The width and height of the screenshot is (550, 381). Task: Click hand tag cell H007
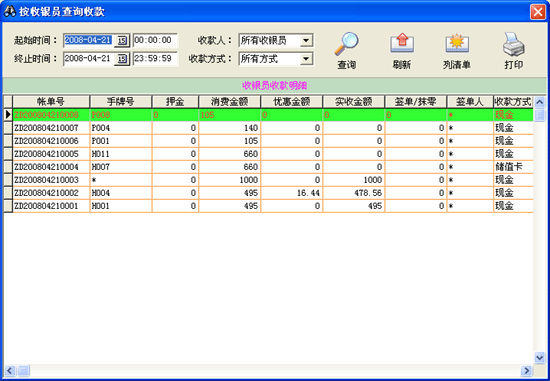121,167
